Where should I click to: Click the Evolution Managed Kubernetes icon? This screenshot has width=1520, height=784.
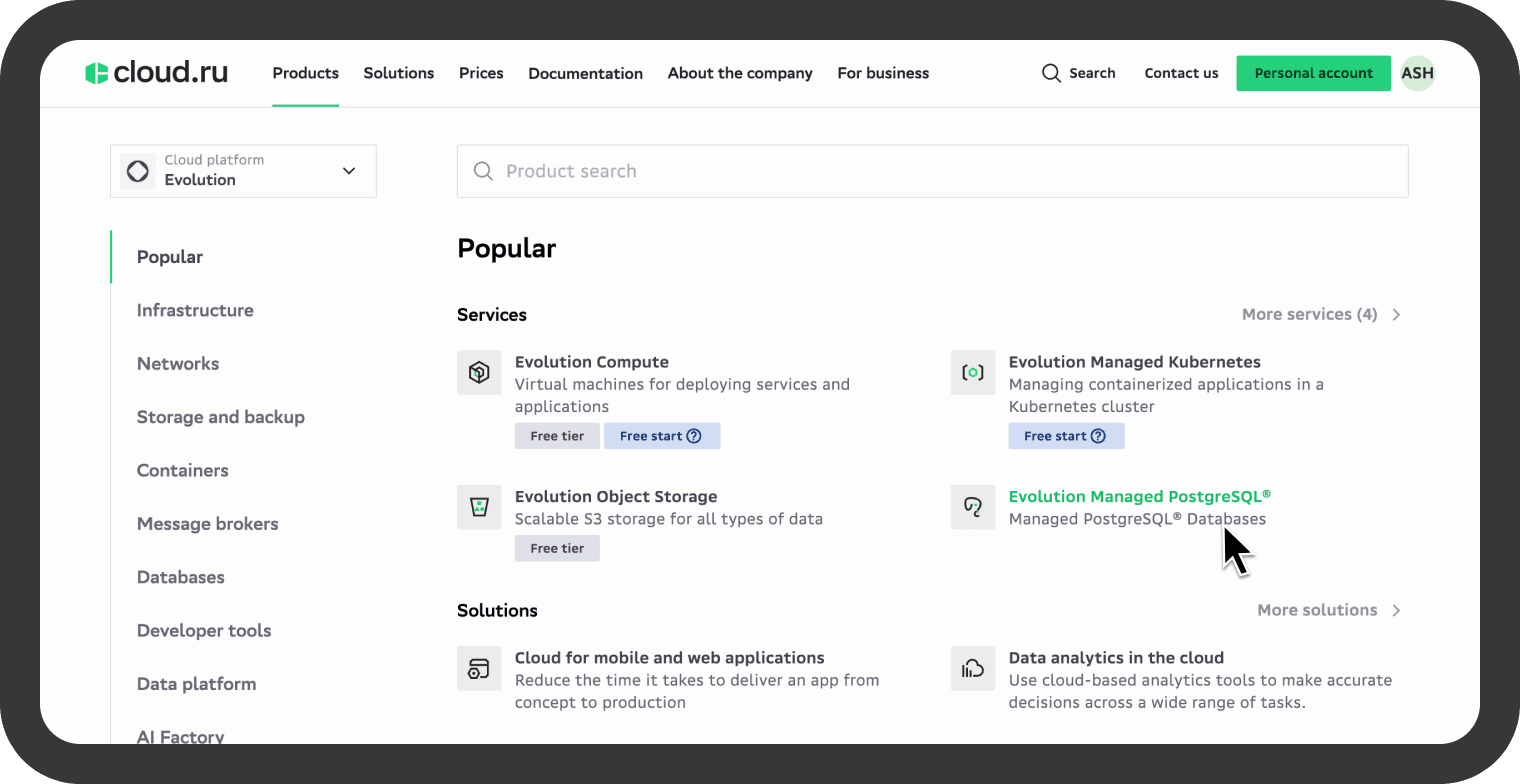[973, 373]
